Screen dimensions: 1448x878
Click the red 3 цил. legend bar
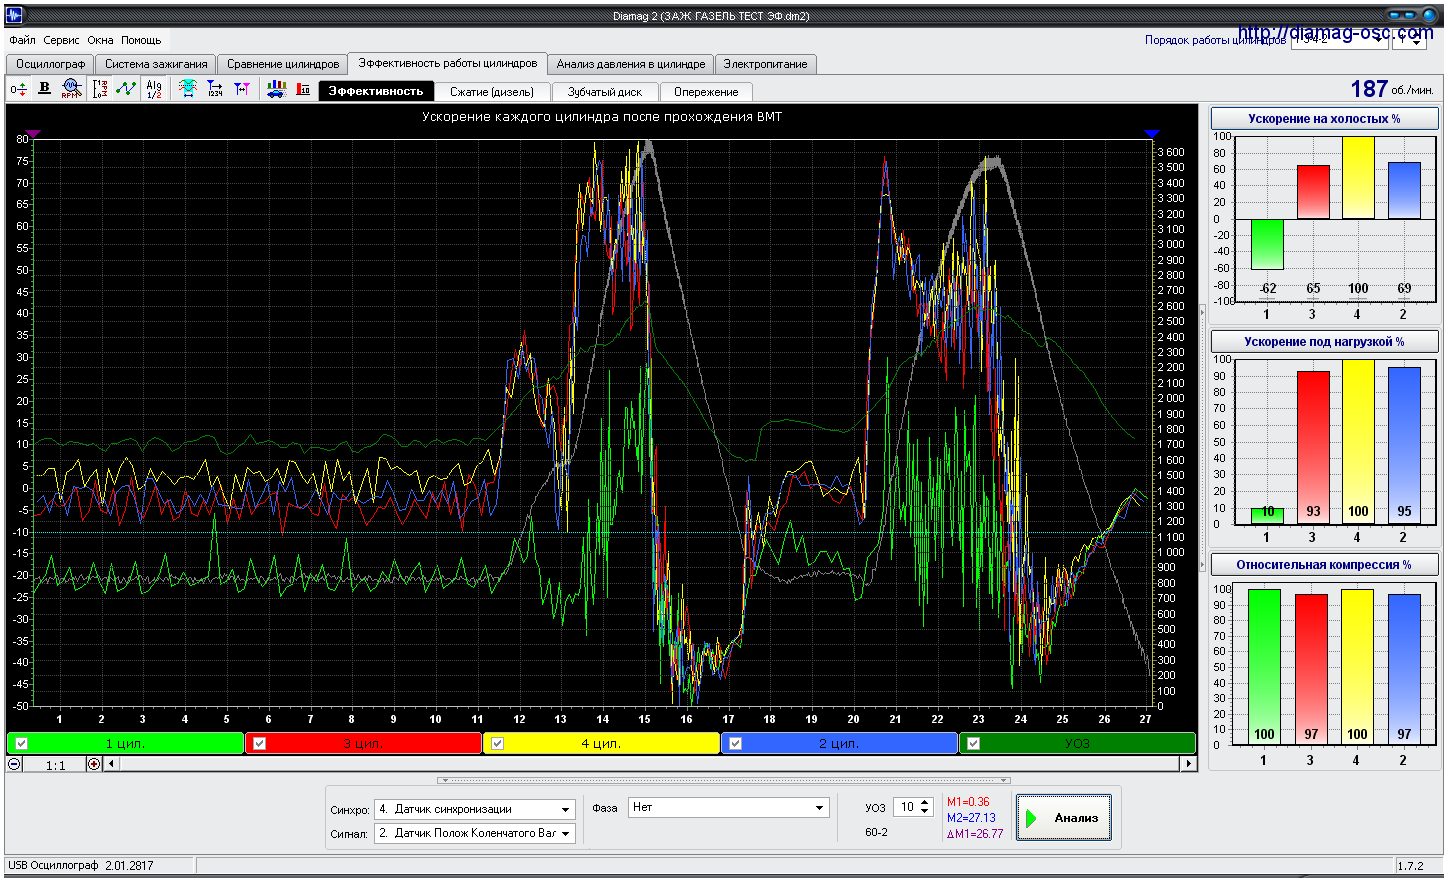pyautogui.click(x=364, y=743)
